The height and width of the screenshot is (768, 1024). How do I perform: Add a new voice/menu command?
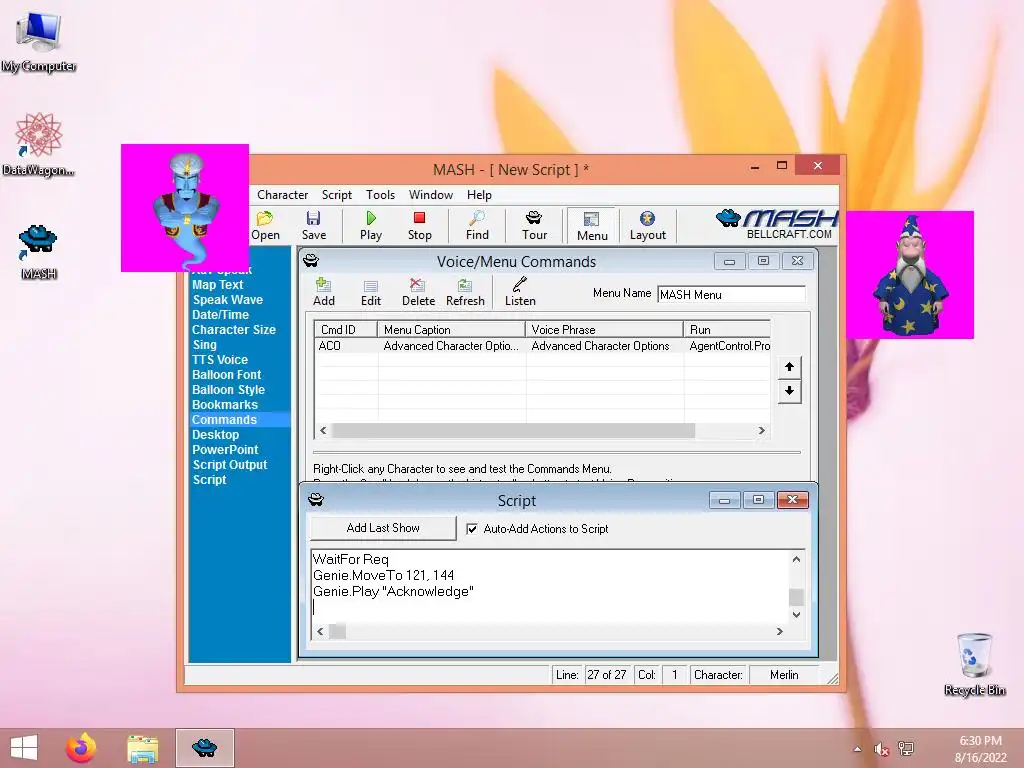tap(323, 292)
